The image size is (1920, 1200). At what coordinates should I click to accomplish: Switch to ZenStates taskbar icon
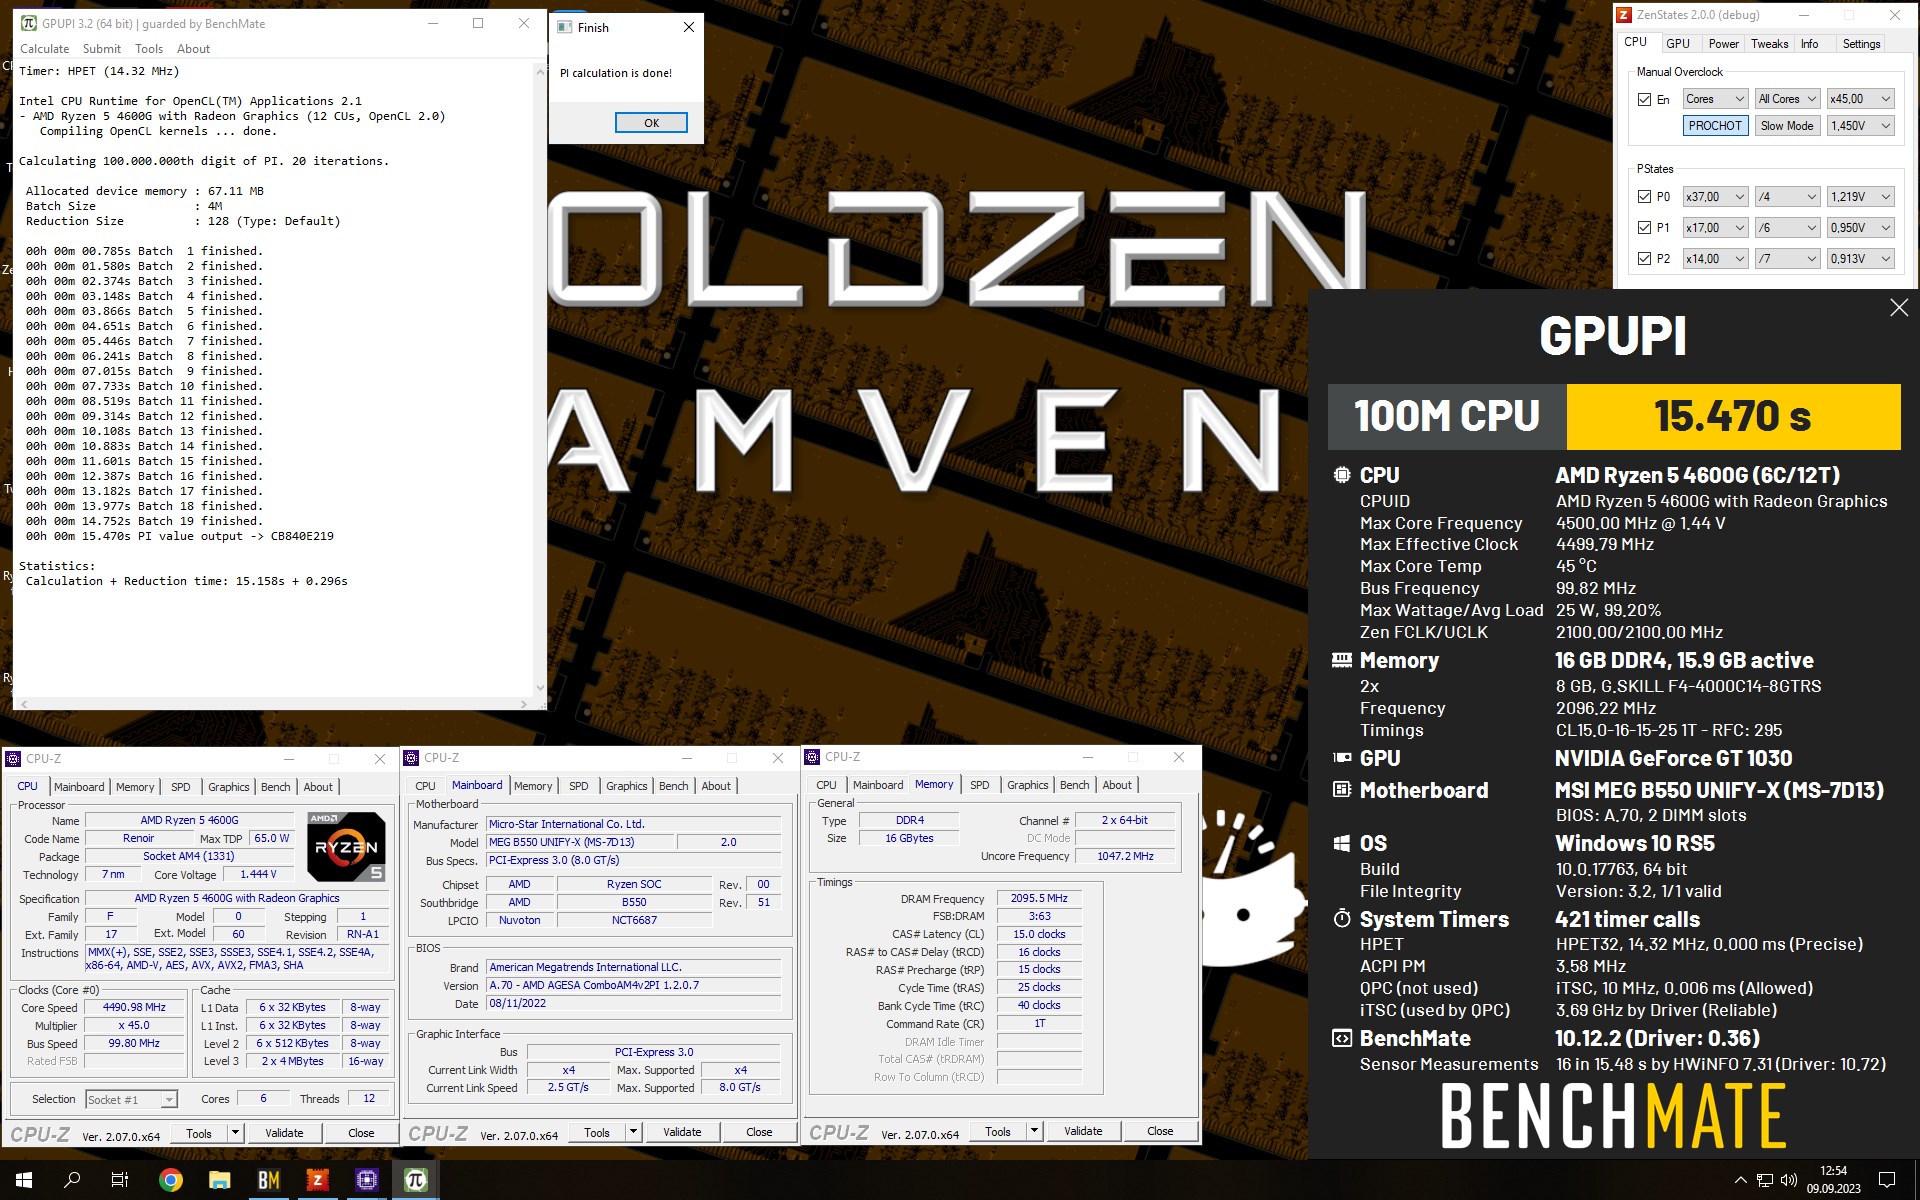click(318, 1180)
